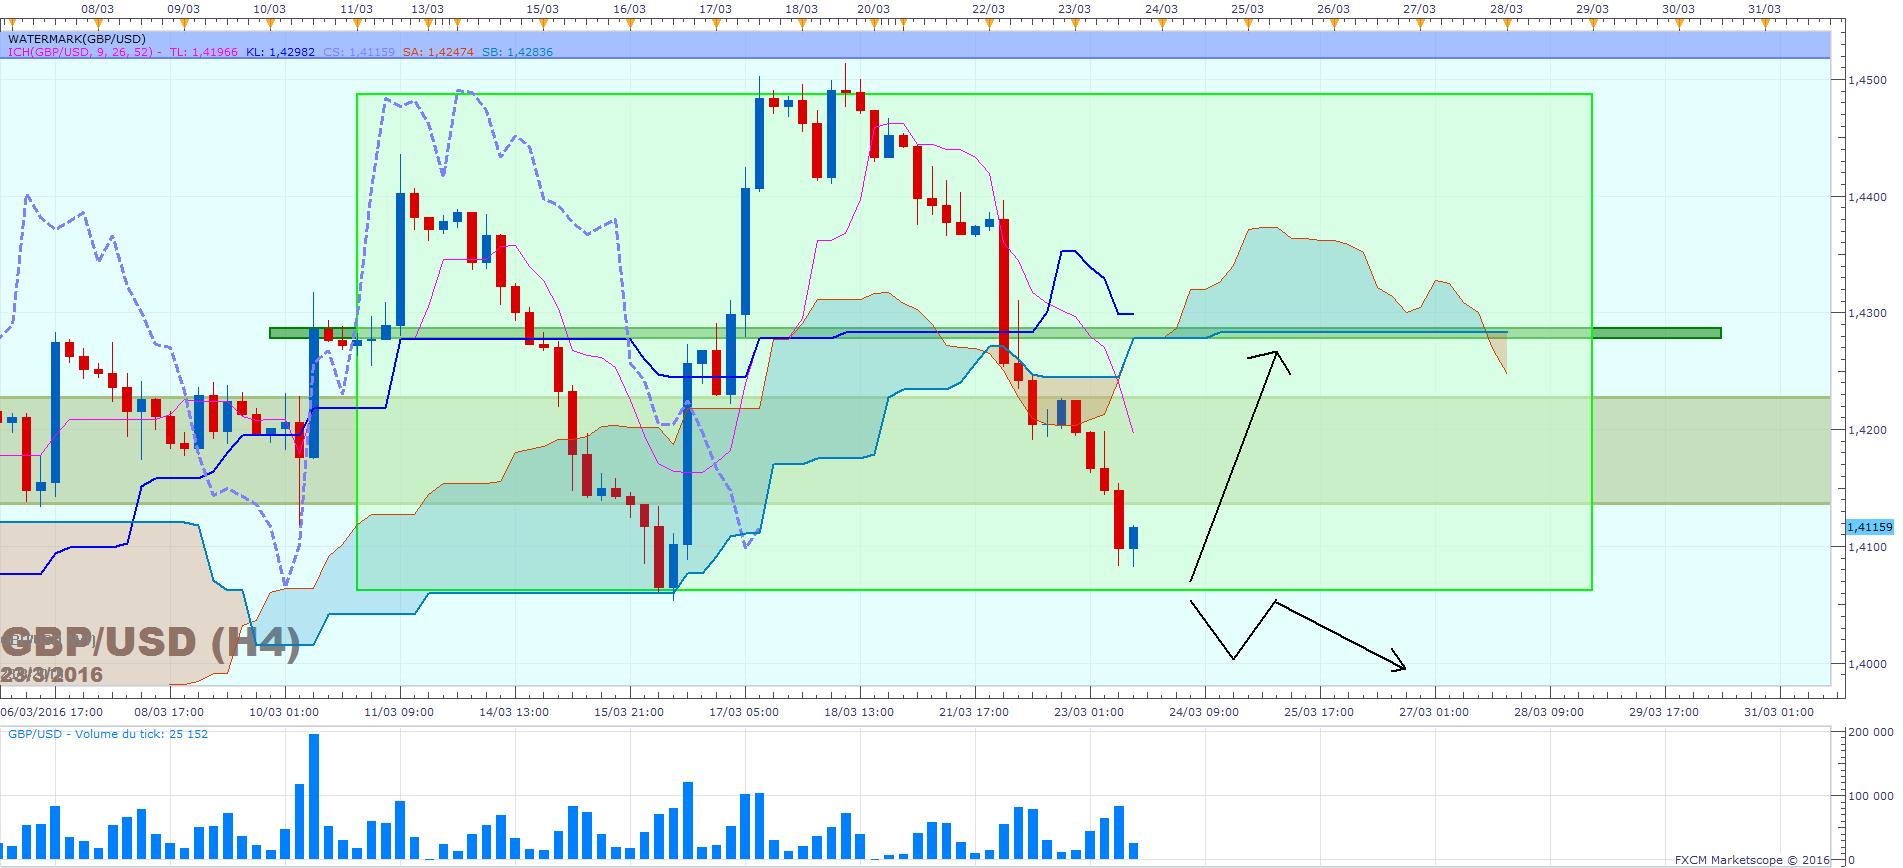The width and height of the screenshot is (1903, 868).
Task: Click the KL: 1,42982 Kijun value
Action: click(x=280, y=52)
